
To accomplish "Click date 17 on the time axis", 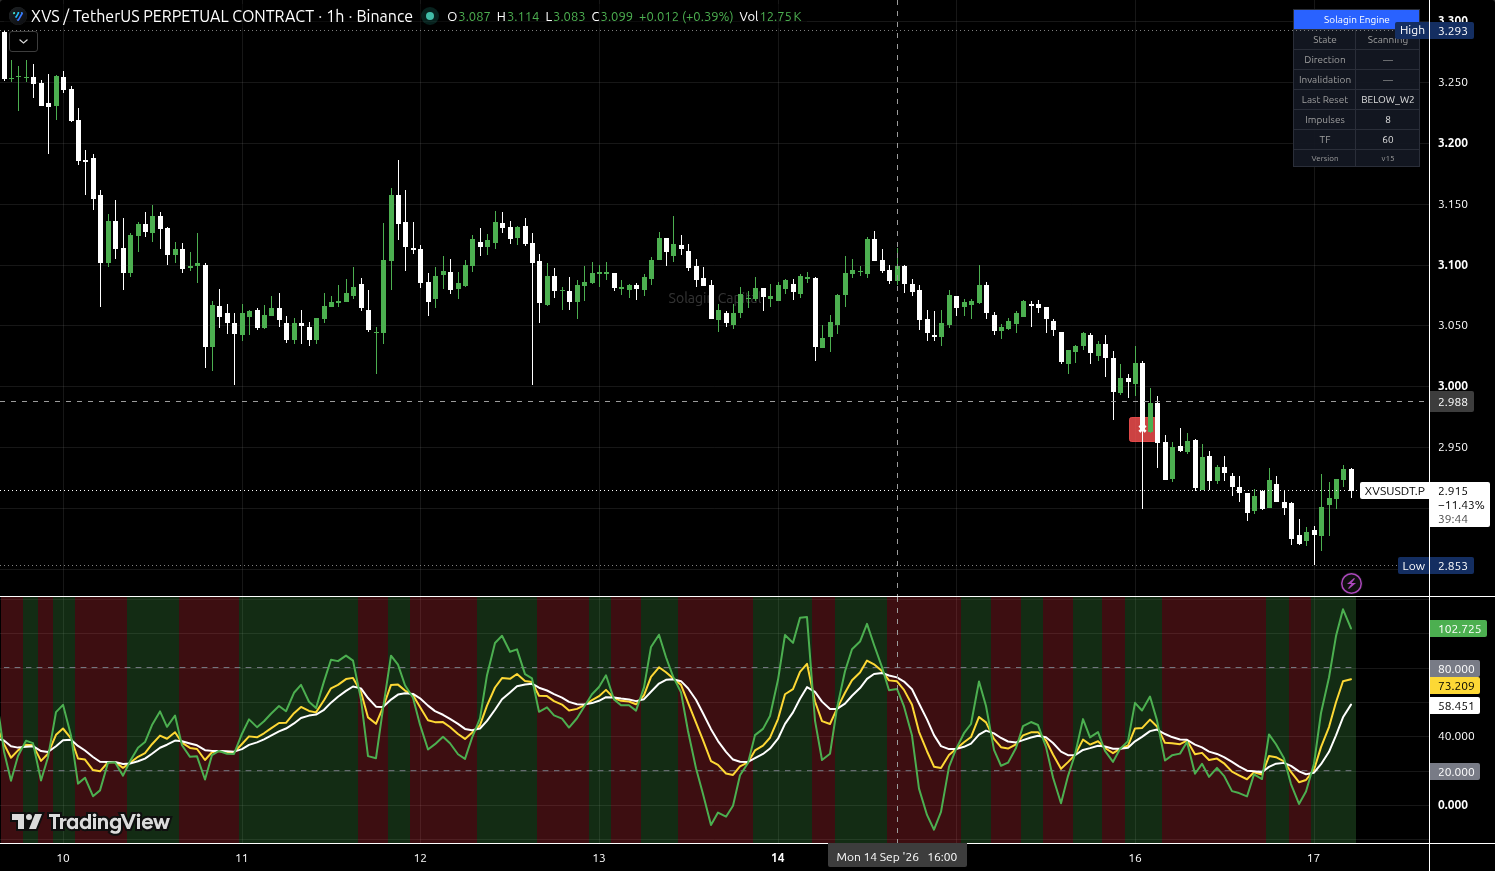I will 1314,858.
